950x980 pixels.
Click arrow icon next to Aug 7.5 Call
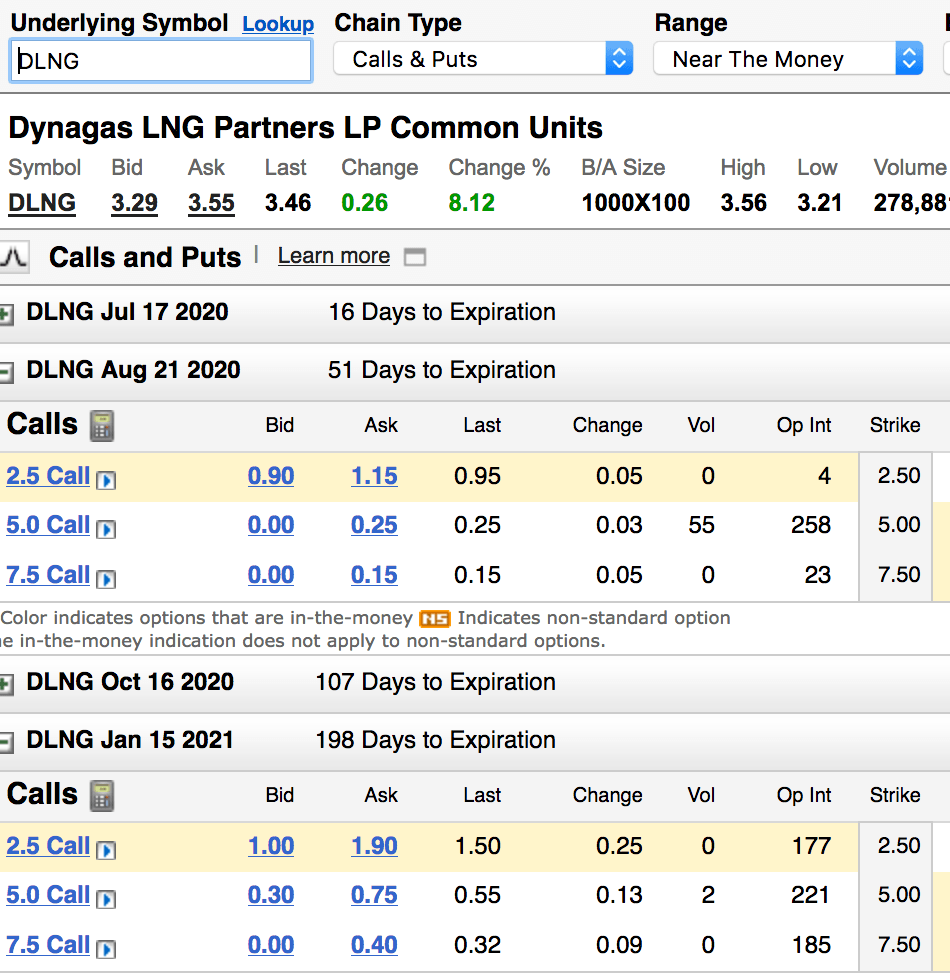tap(106, 579)
